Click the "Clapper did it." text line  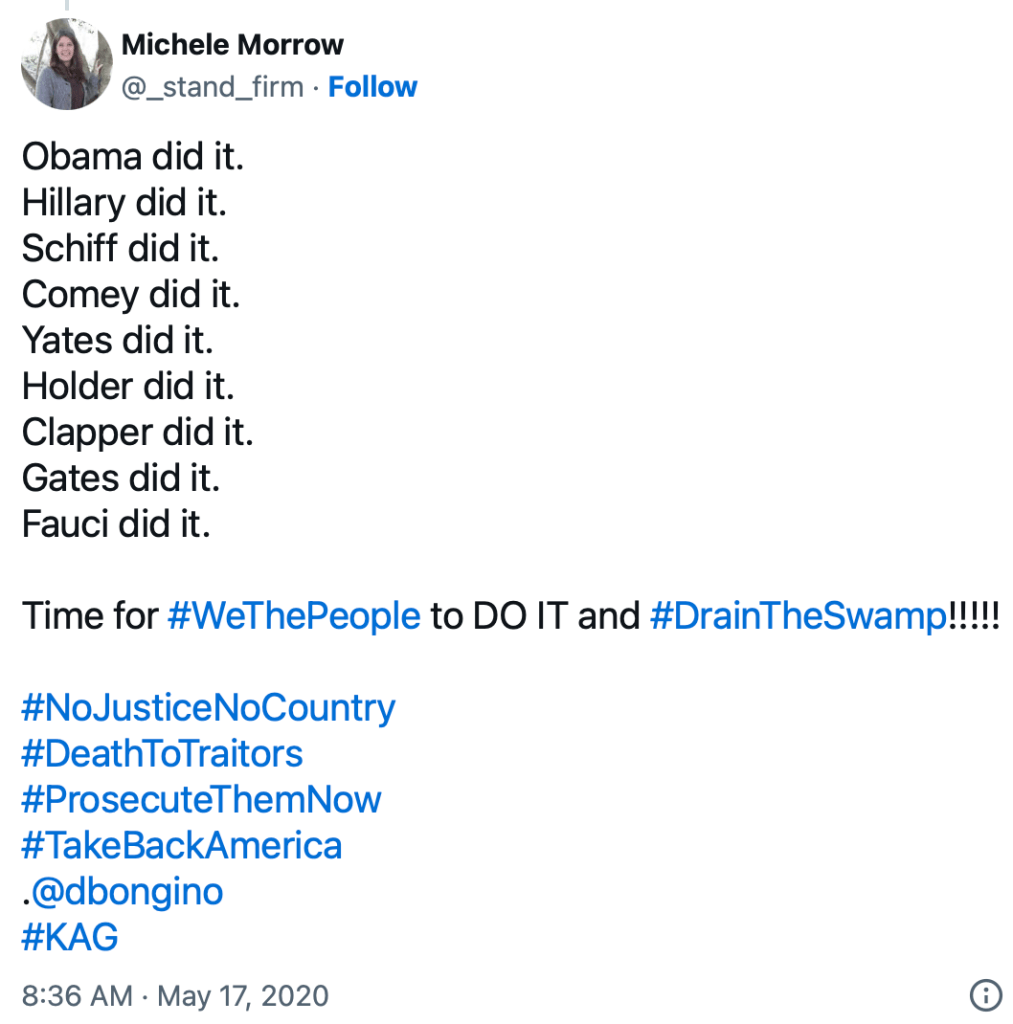click(138, 432)
